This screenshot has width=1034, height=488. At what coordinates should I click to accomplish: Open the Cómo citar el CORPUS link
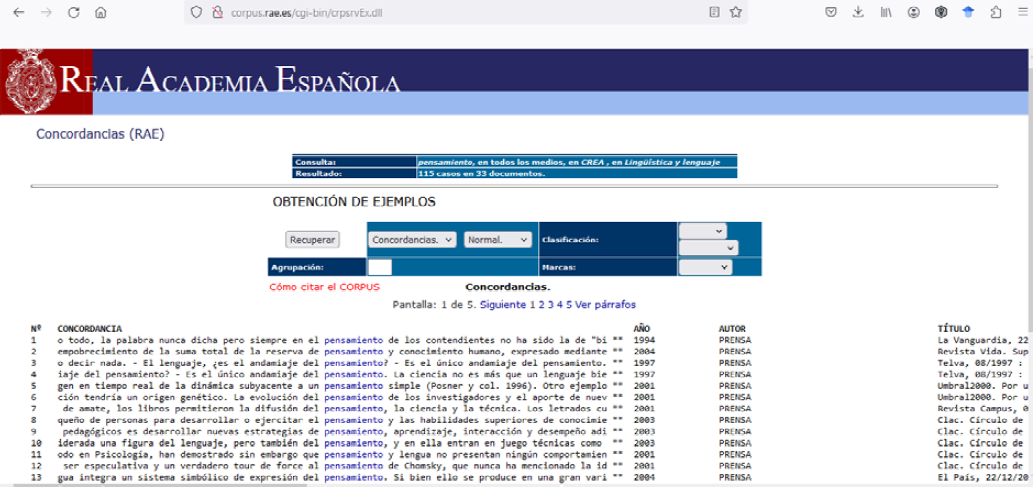click(324, 288)
